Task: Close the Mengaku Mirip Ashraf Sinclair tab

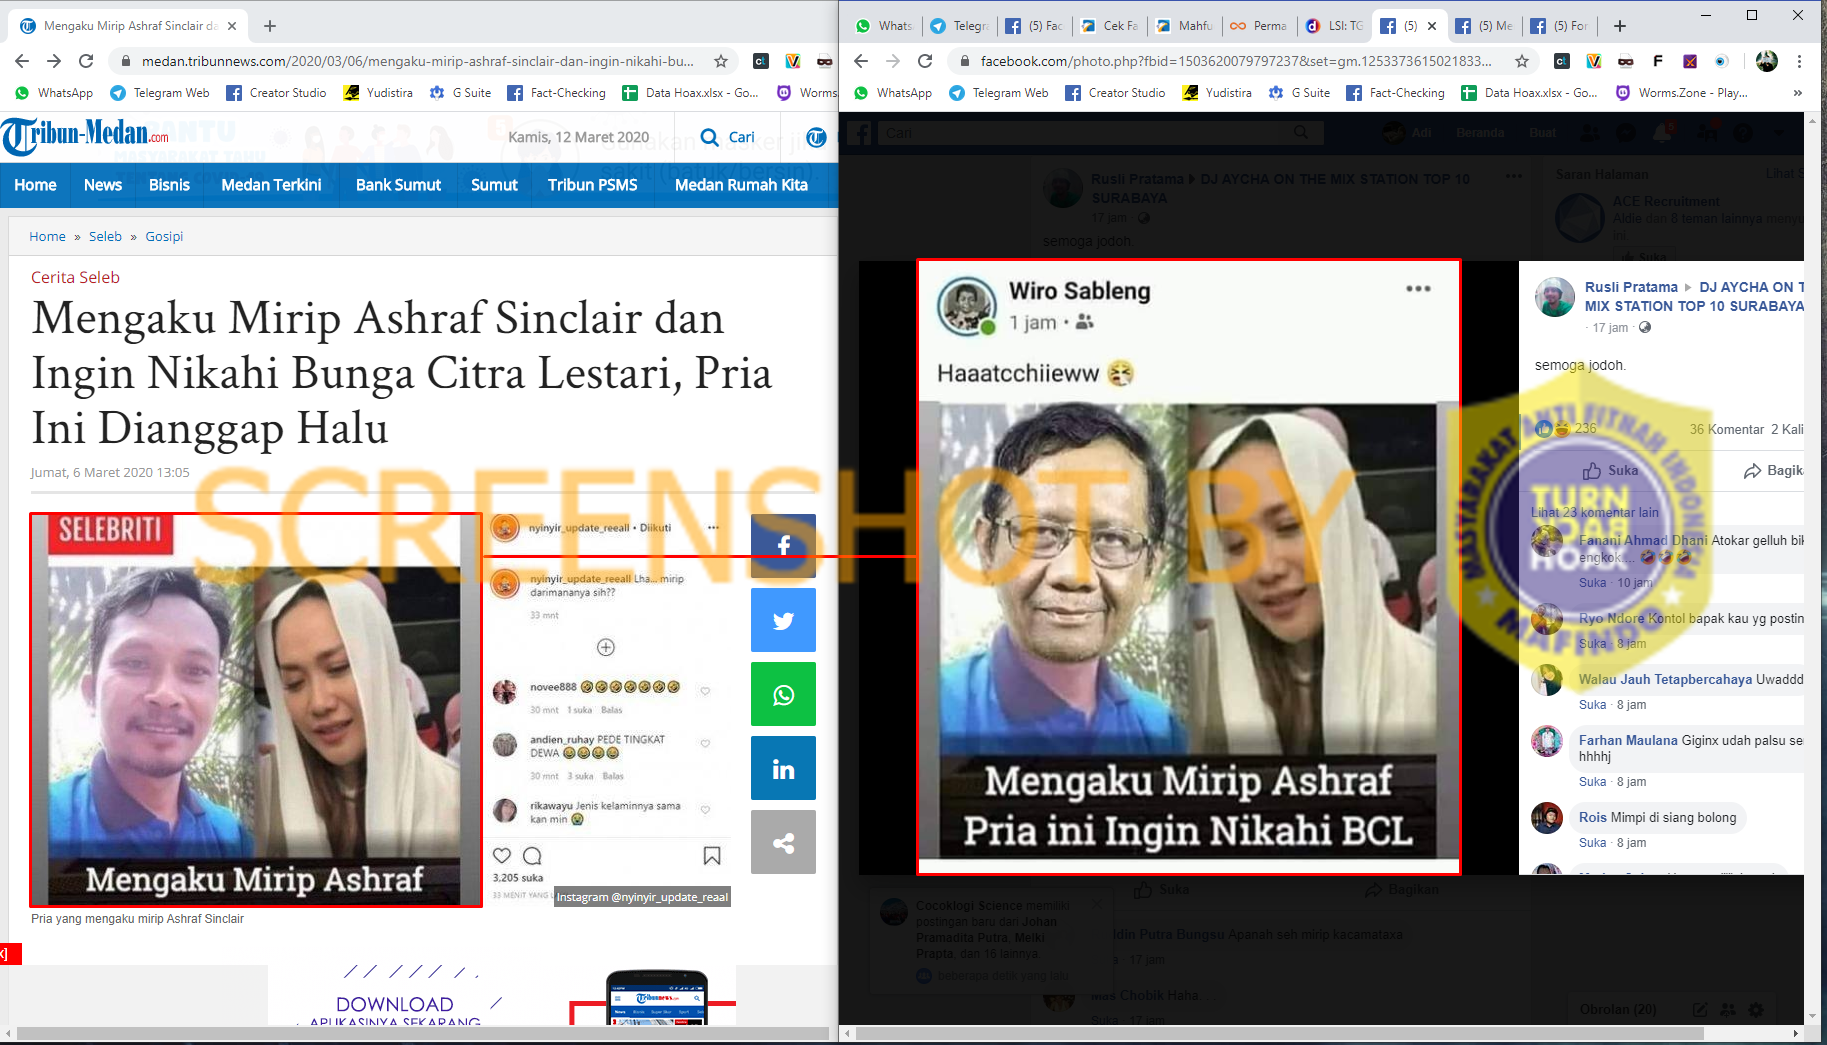Action: (x=232, y=26)
